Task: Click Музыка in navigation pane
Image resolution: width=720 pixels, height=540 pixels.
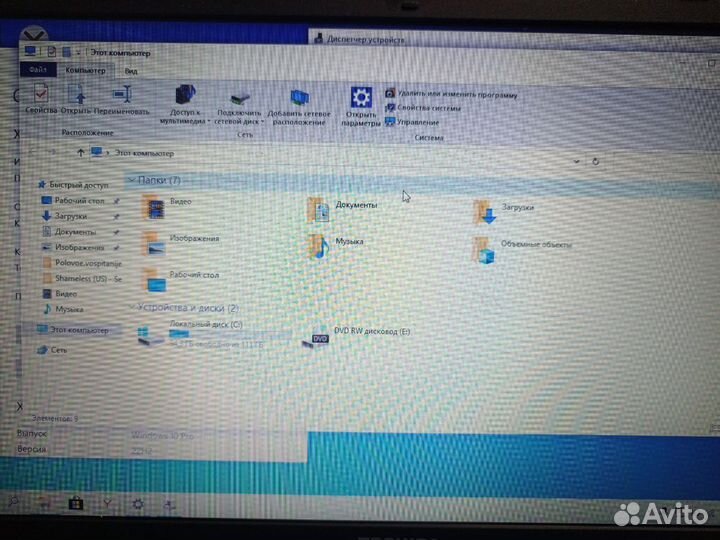Action: (x=63, y=309)
